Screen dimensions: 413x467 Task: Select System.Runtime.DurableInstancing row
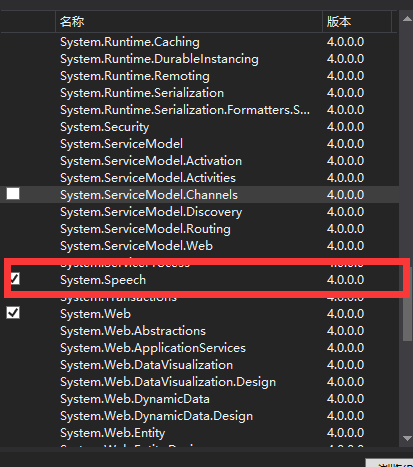tap(199, 59)
